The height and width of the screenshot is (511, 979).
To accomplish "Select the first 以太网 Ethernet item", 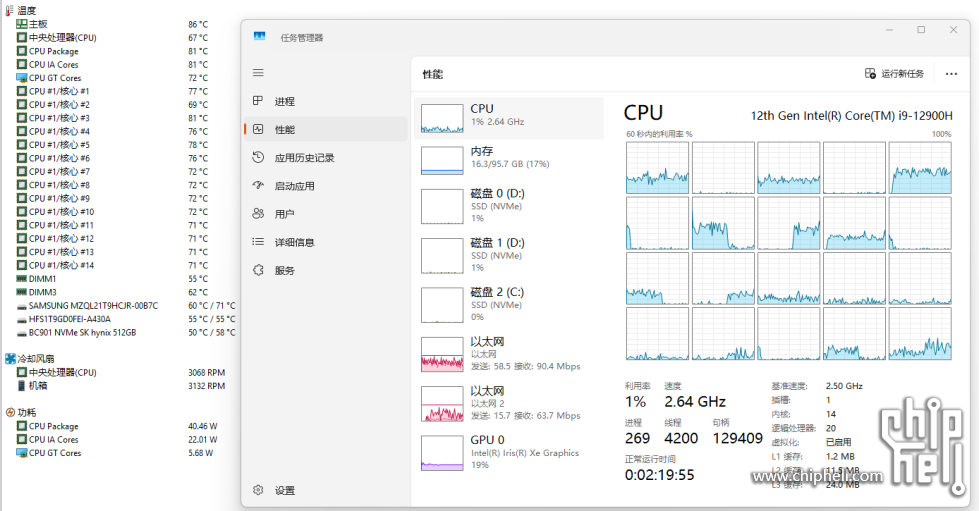I will pos(508,353).
